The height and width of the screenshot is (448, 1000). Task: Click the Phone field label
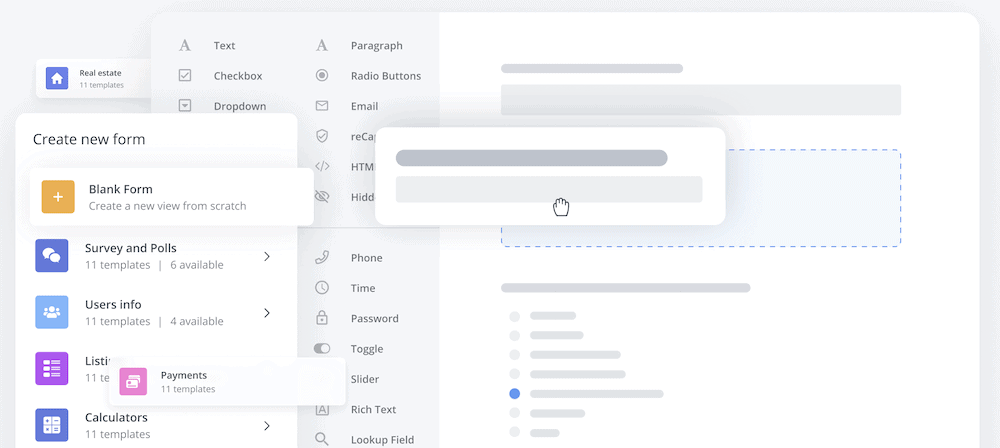[367, 258]
